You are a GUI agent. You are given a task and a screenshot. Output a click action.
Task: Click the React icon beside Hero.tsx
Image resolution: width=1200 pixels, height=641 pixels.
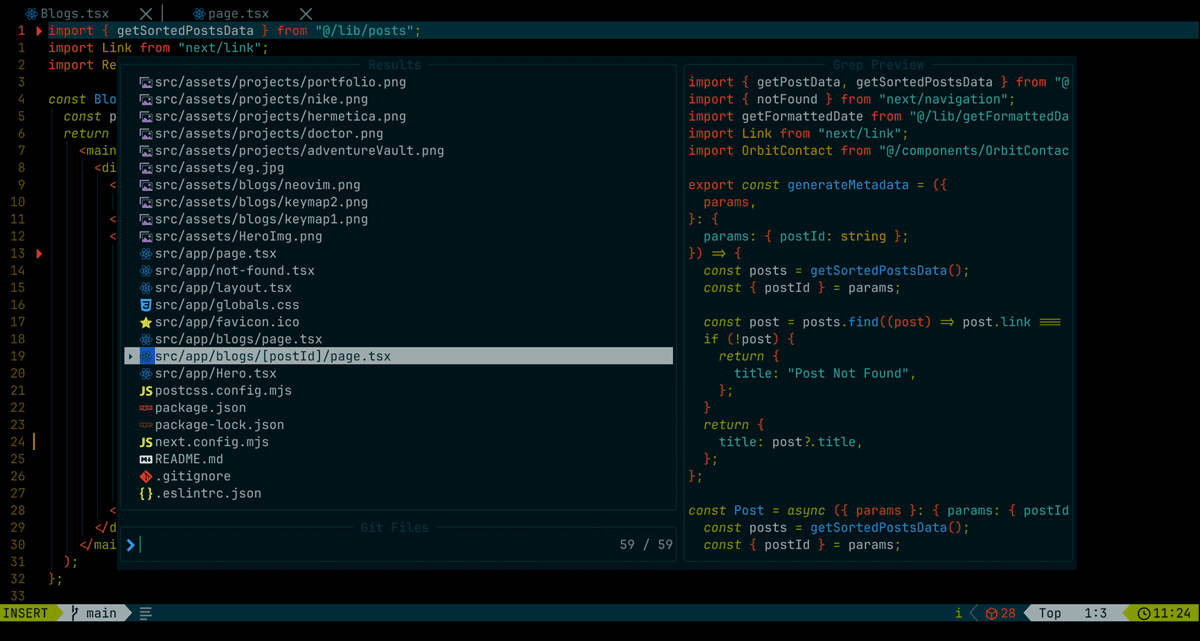(x=146, y=373)
